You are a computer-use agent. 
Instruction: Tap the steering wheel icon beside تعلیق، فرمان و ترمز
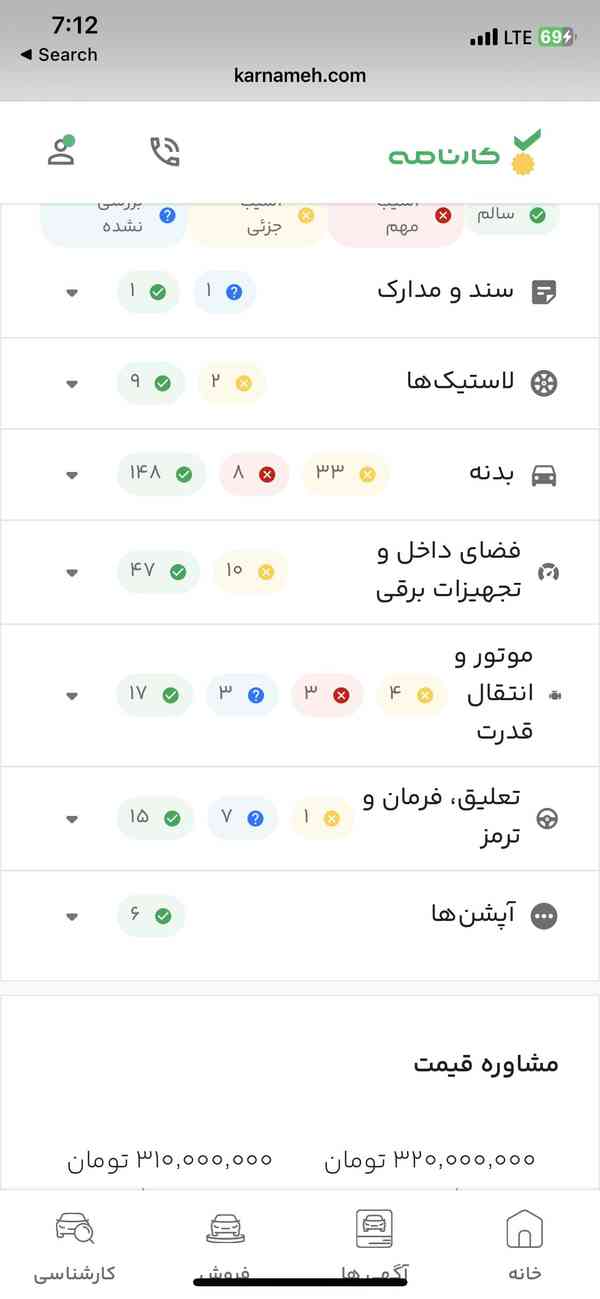coord(547,819)
